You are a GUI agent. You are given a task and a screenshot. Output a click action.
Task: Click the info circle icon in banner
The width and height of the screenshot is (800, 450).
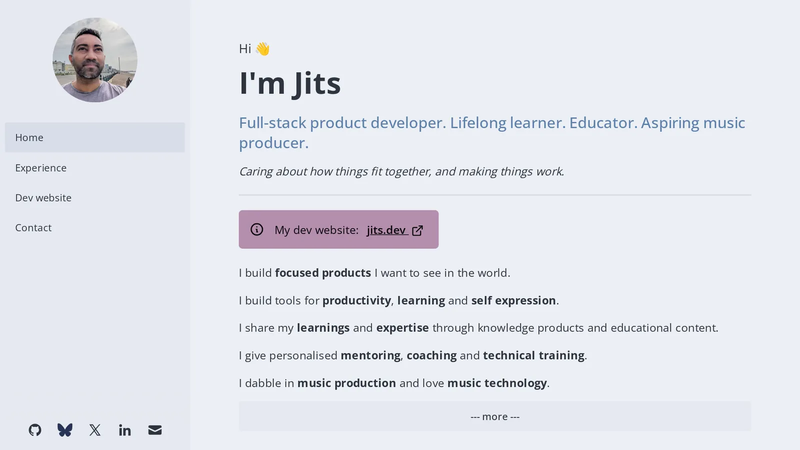(257, 230)
